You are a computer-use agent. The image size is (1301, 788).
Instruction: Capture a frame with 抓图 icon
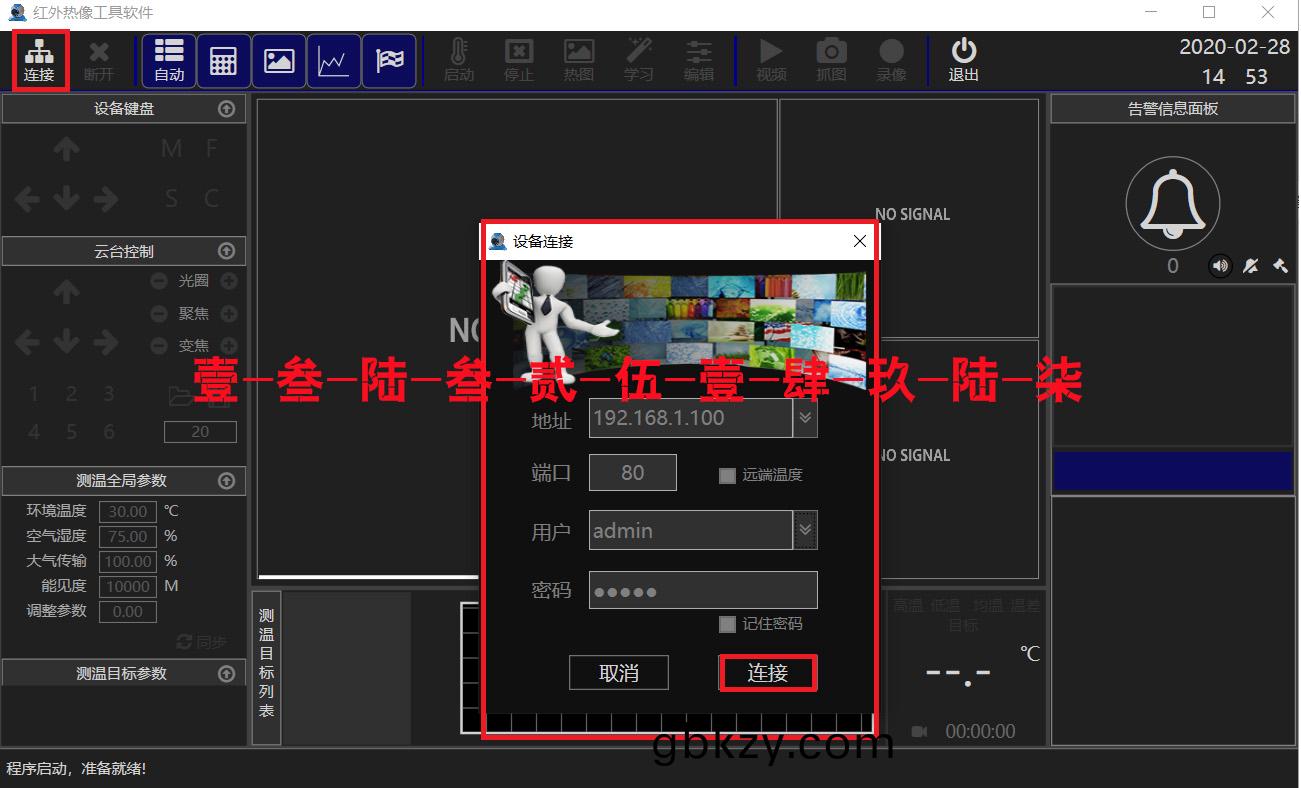(x=831, y=60)
